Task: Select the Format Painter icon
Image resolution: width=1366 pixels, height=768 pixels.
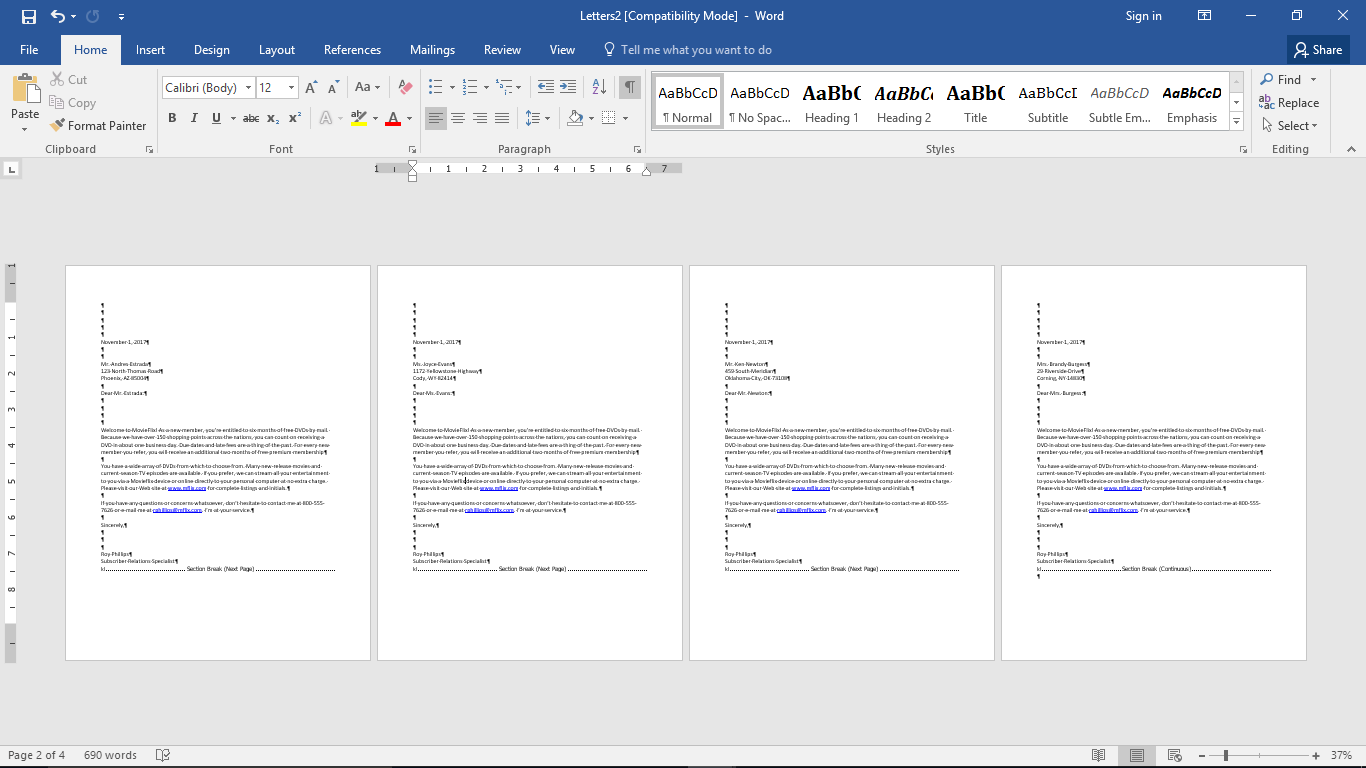Action: coord(98,125)
